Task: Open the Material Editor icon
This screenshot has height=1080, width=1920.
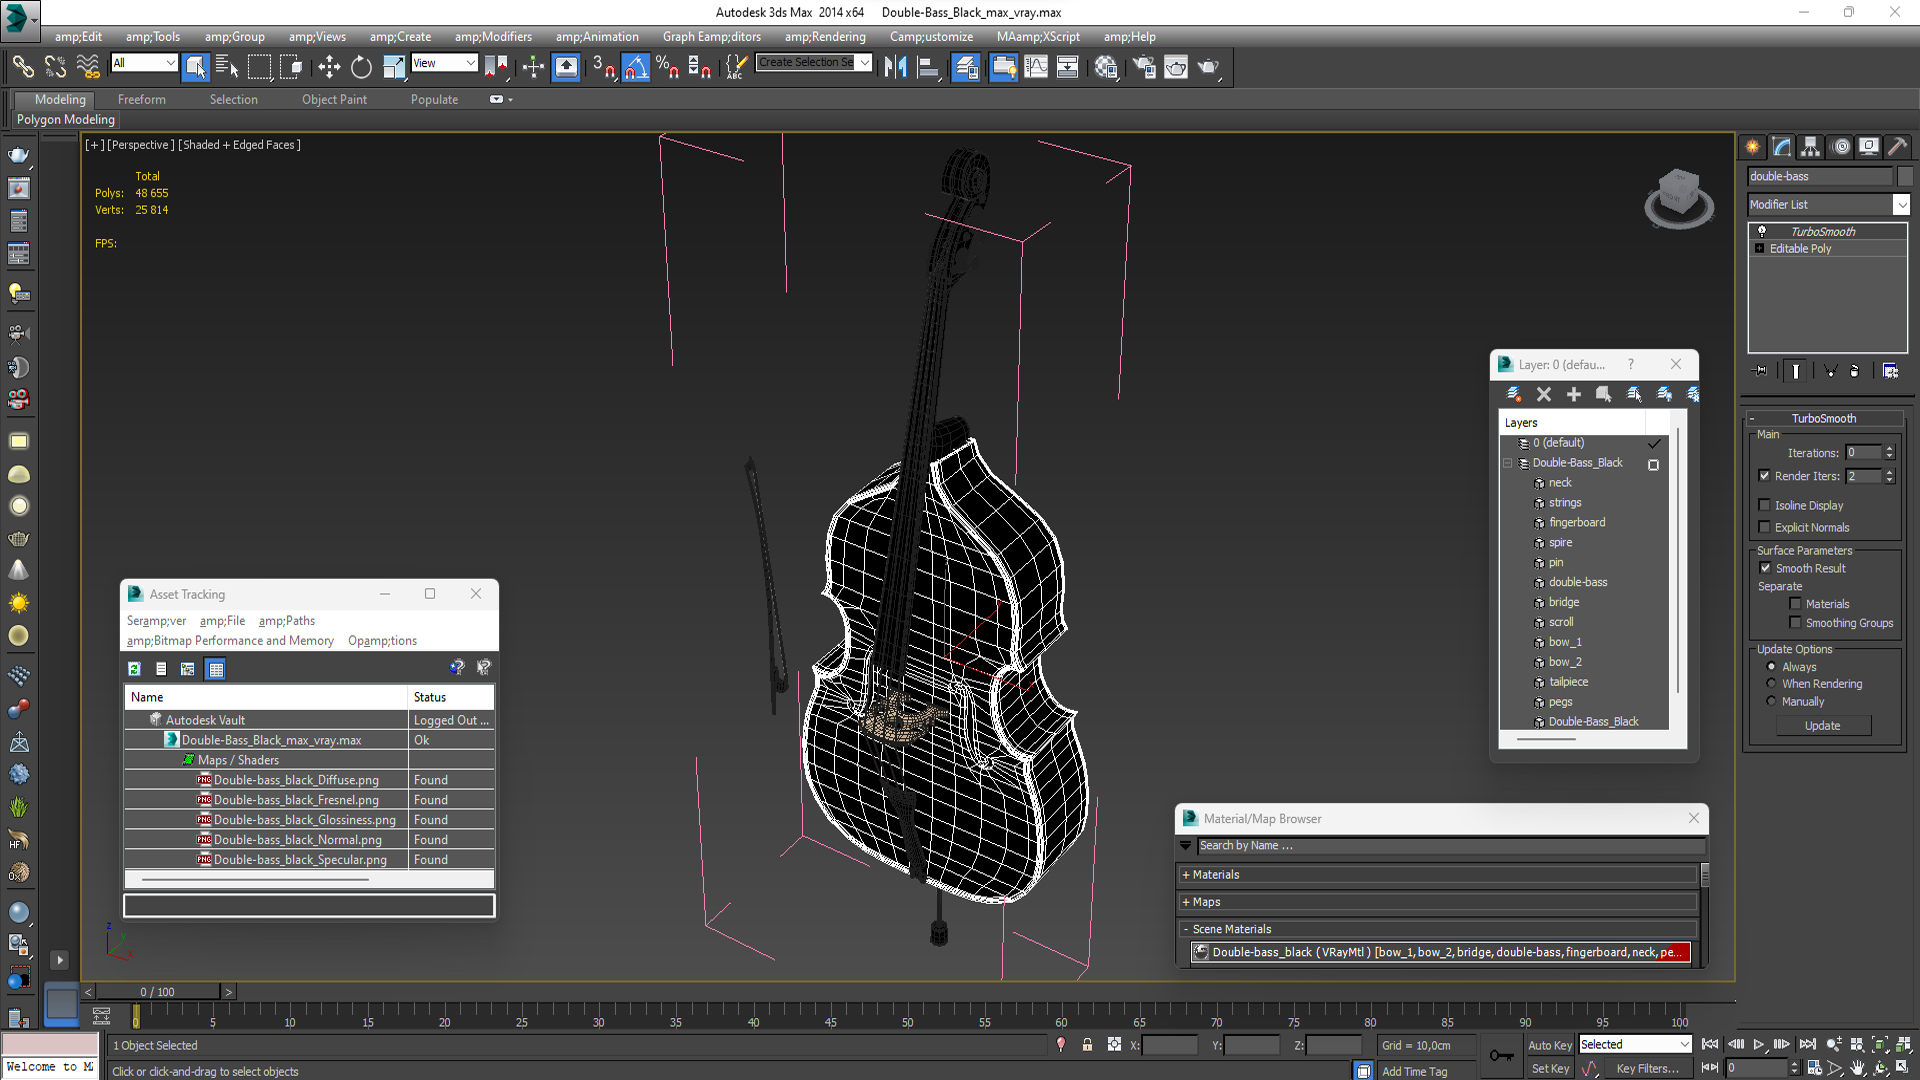Action: [x=1106, y=67]
